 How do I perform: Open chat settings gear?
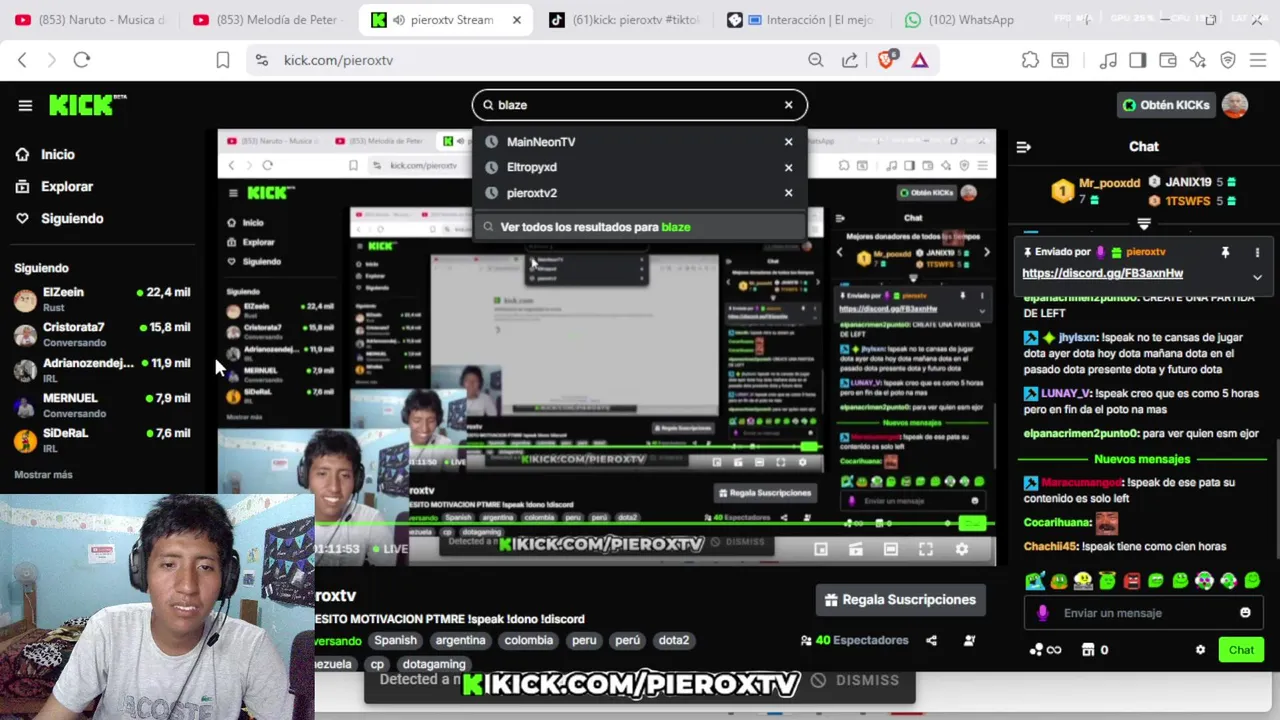coord(1200,650)
